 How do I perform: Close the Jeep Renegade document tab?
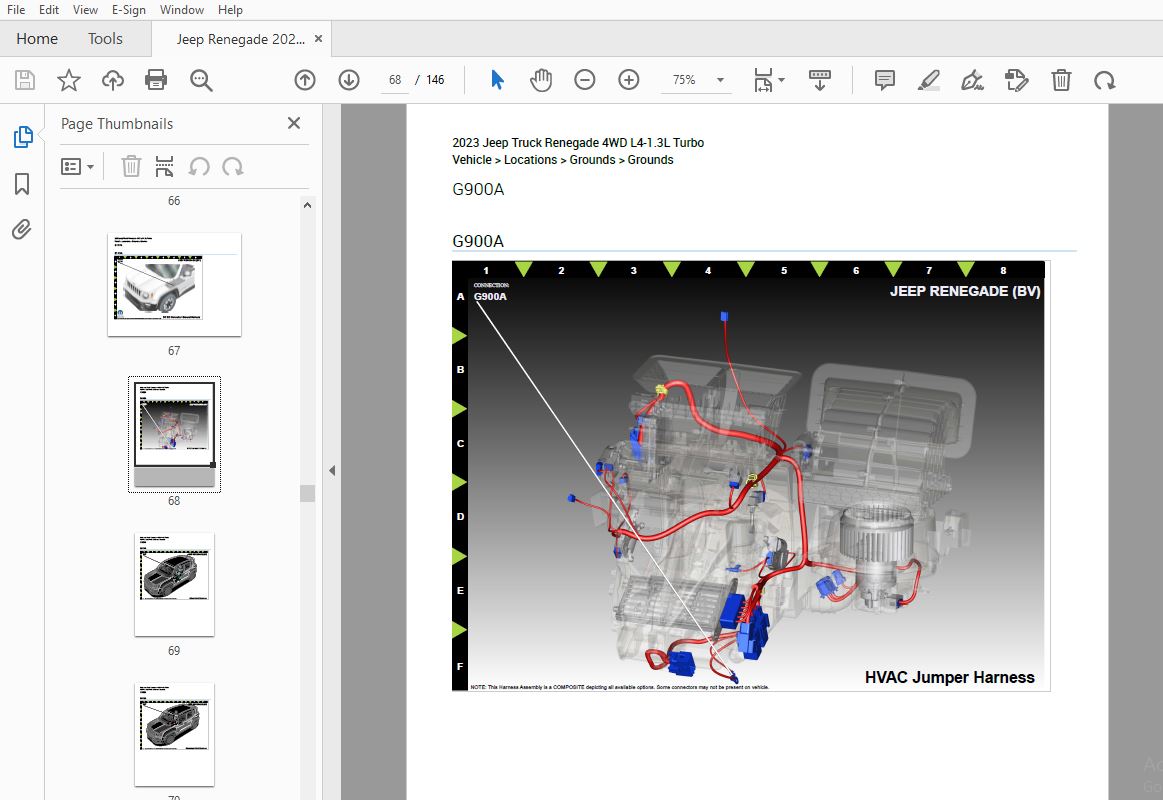coord(318,39)
